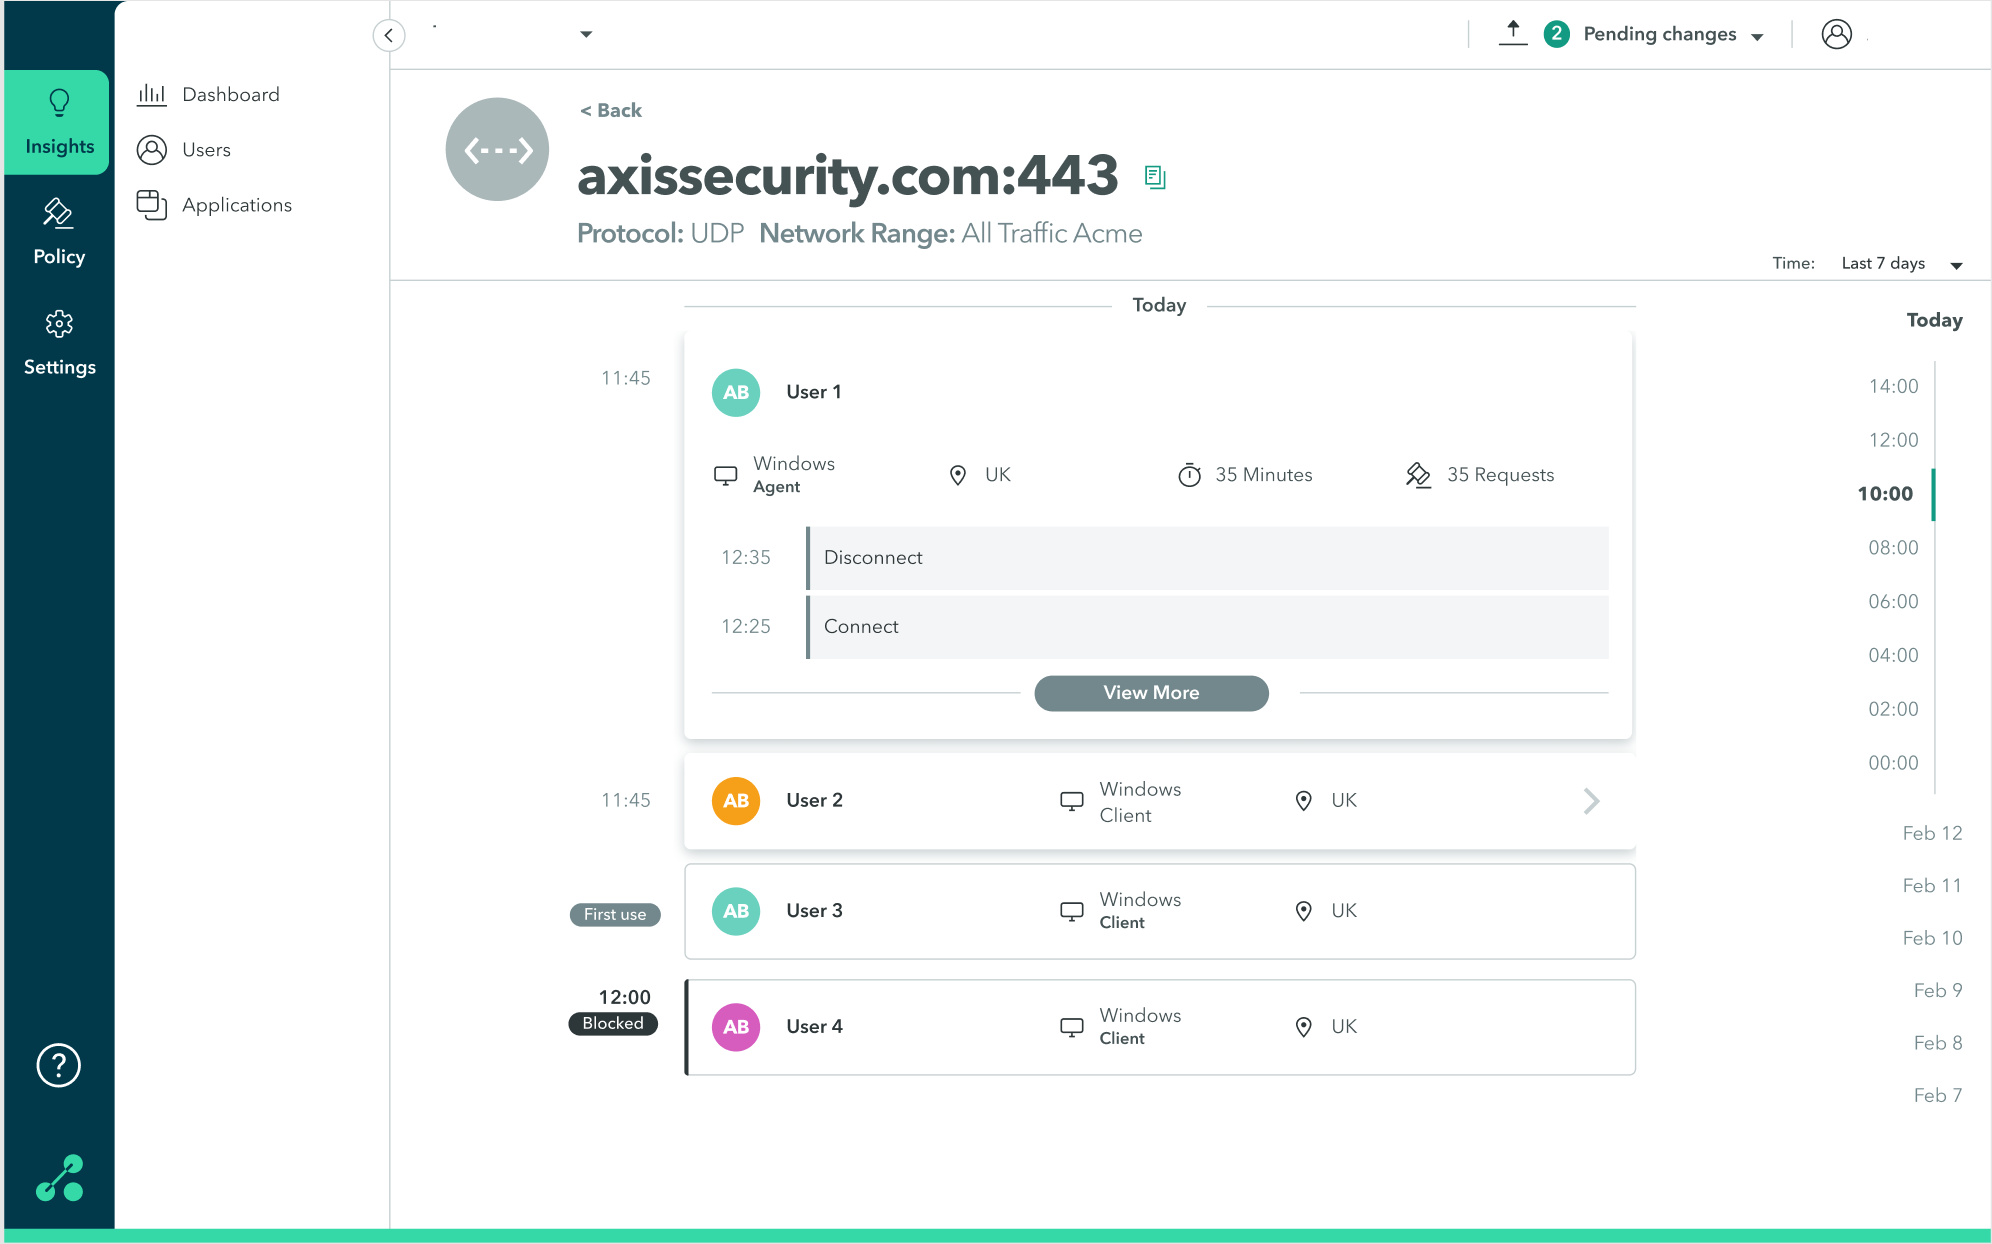Click the help question mark icon

[x=59, y=1065]
